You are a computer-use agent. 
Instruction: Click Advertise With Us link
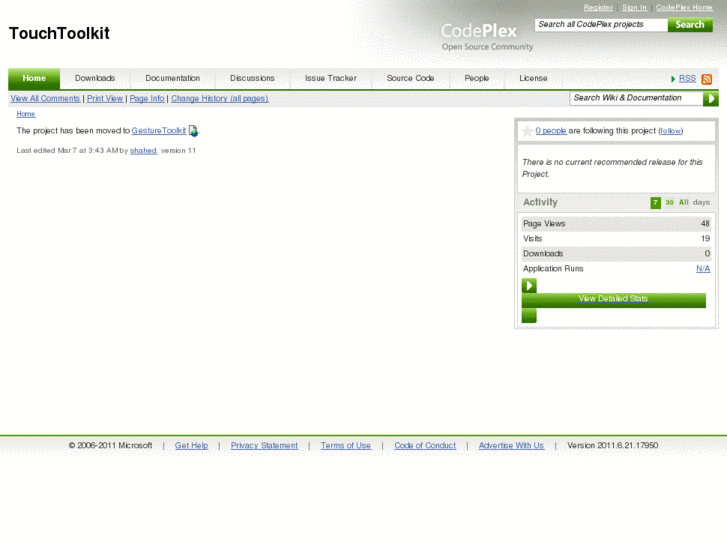tap(511, 446)
